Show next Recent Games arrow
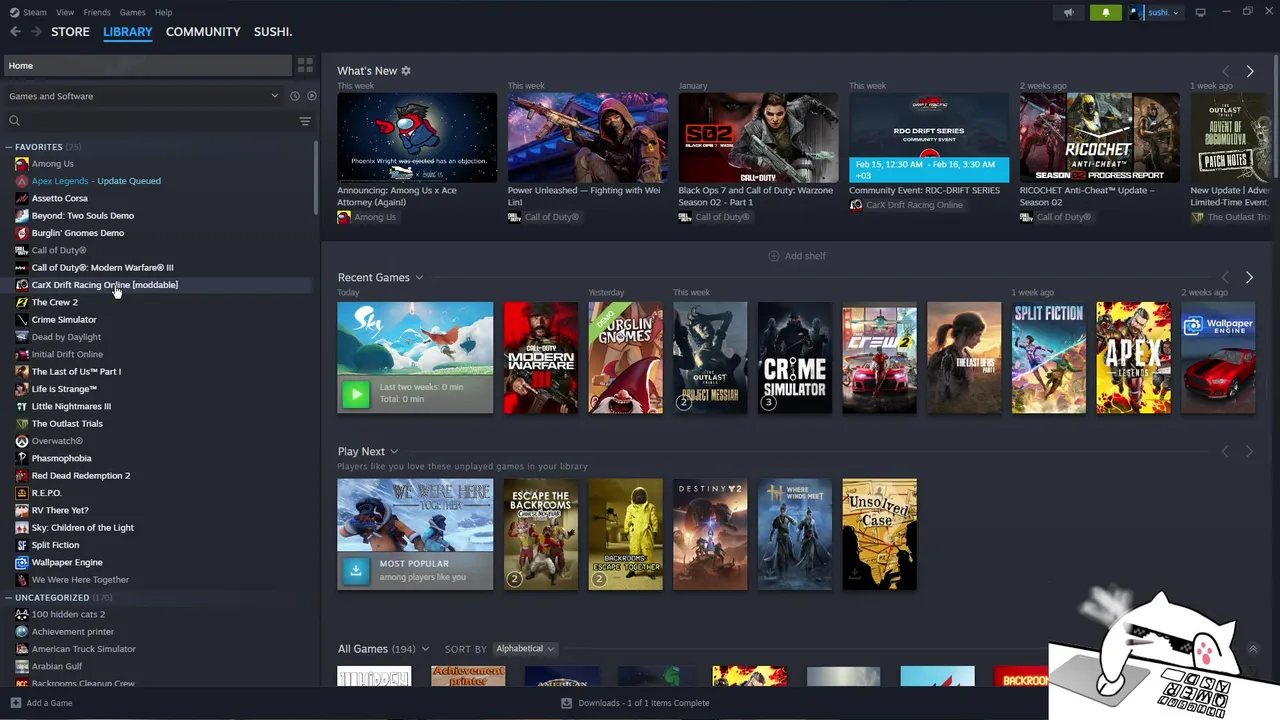 tap(1249, 277)
